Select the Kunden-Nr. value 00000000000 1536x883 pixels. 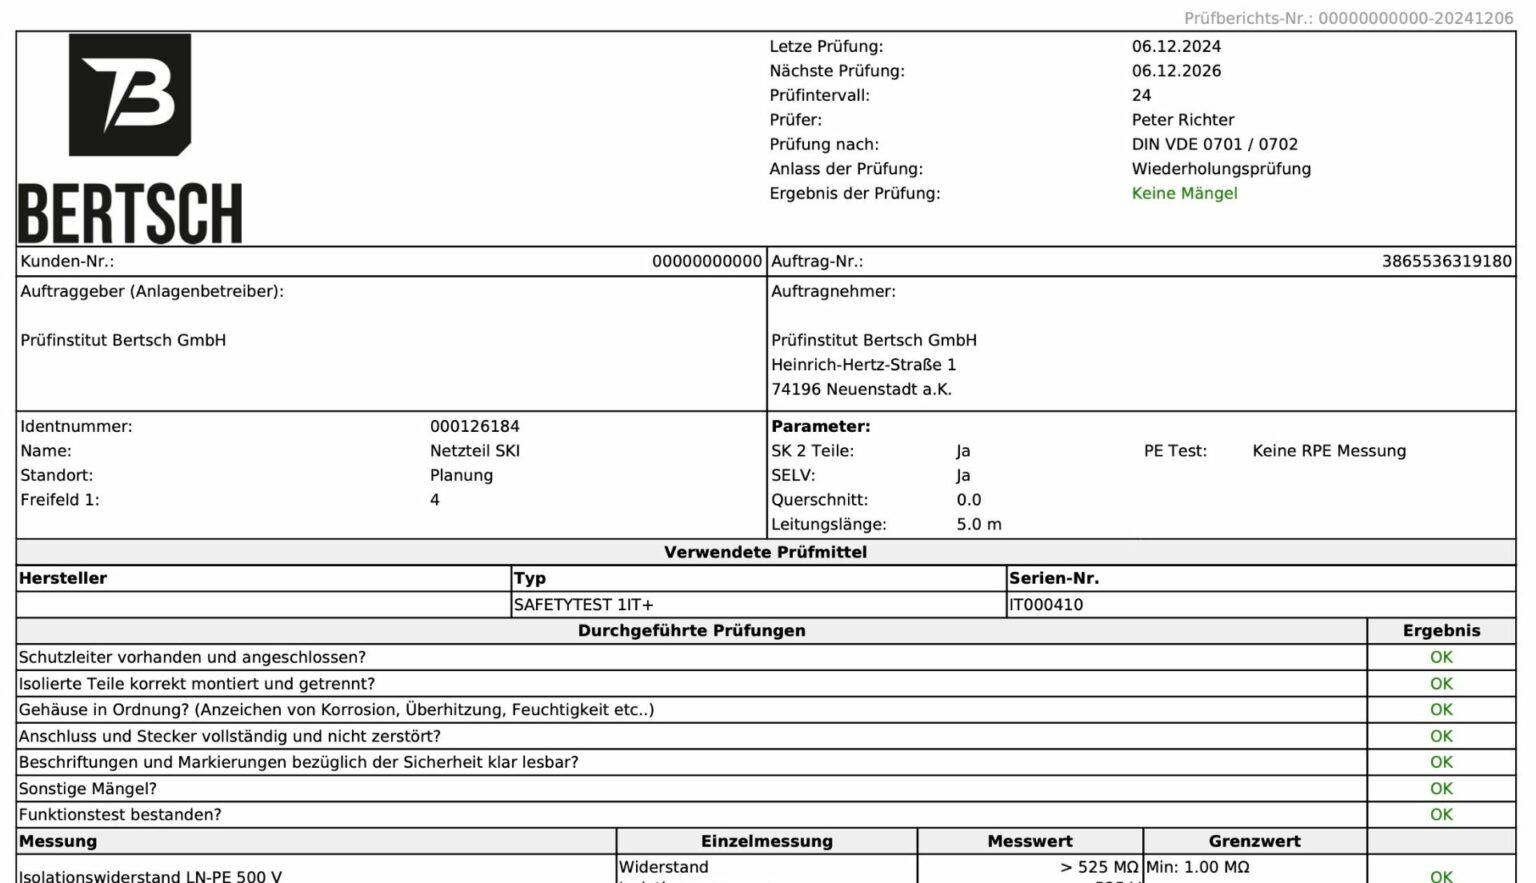(x=706, y=261)
